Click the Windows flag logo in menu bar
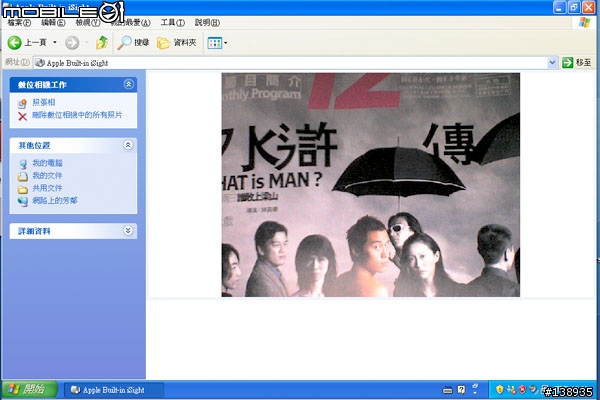Viewport: 600px width, 400px height. (x=584, y=22)
